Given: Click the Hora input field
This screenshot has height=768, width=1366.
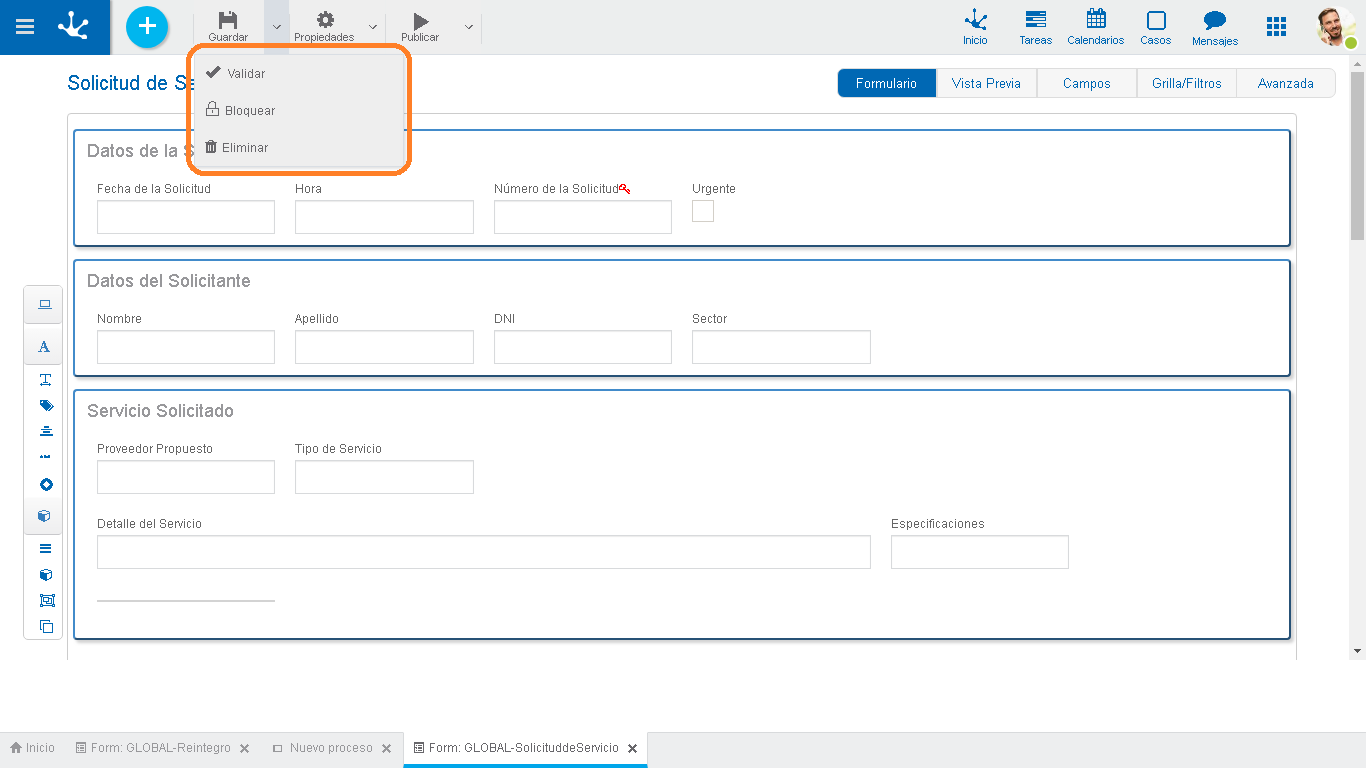Looking at the screenshot, I should pyautogui.click(x=384, y=217).
